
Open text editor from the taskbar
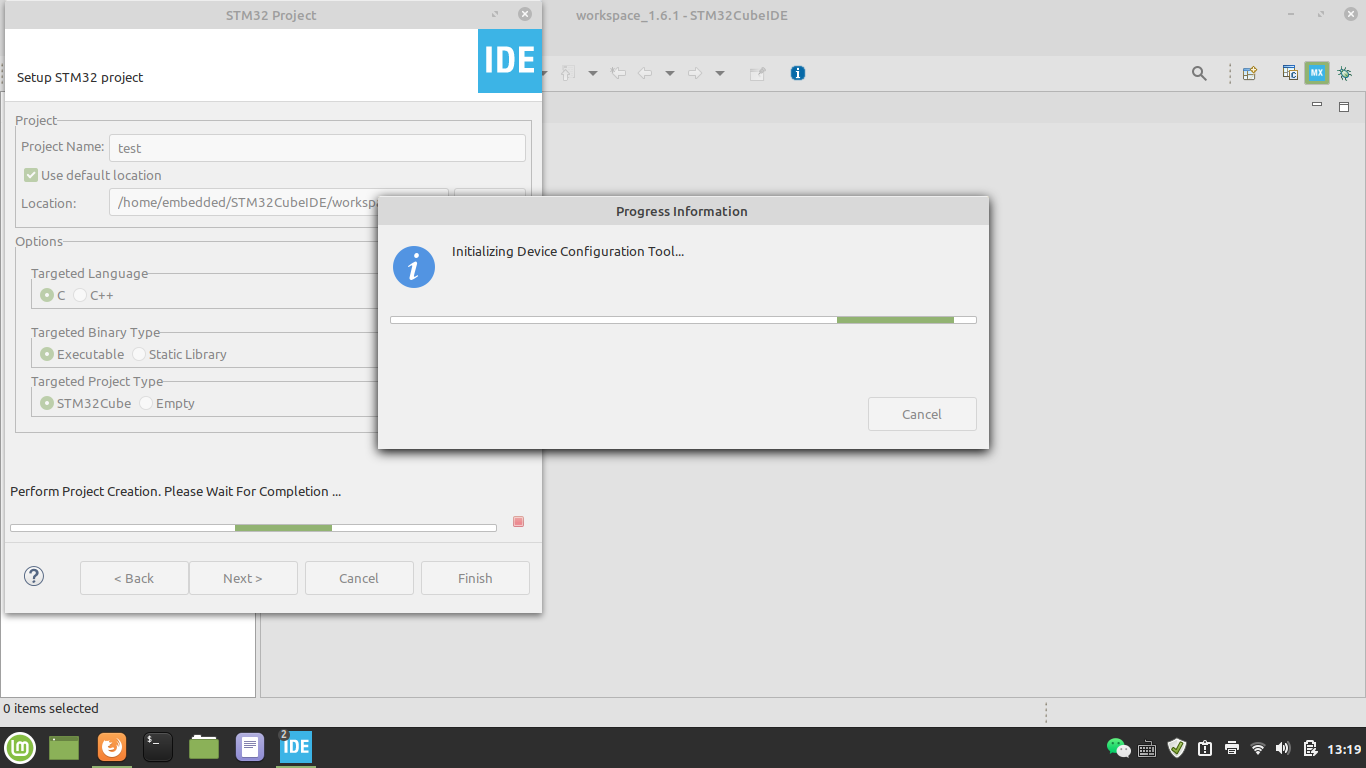pos(250,747)
